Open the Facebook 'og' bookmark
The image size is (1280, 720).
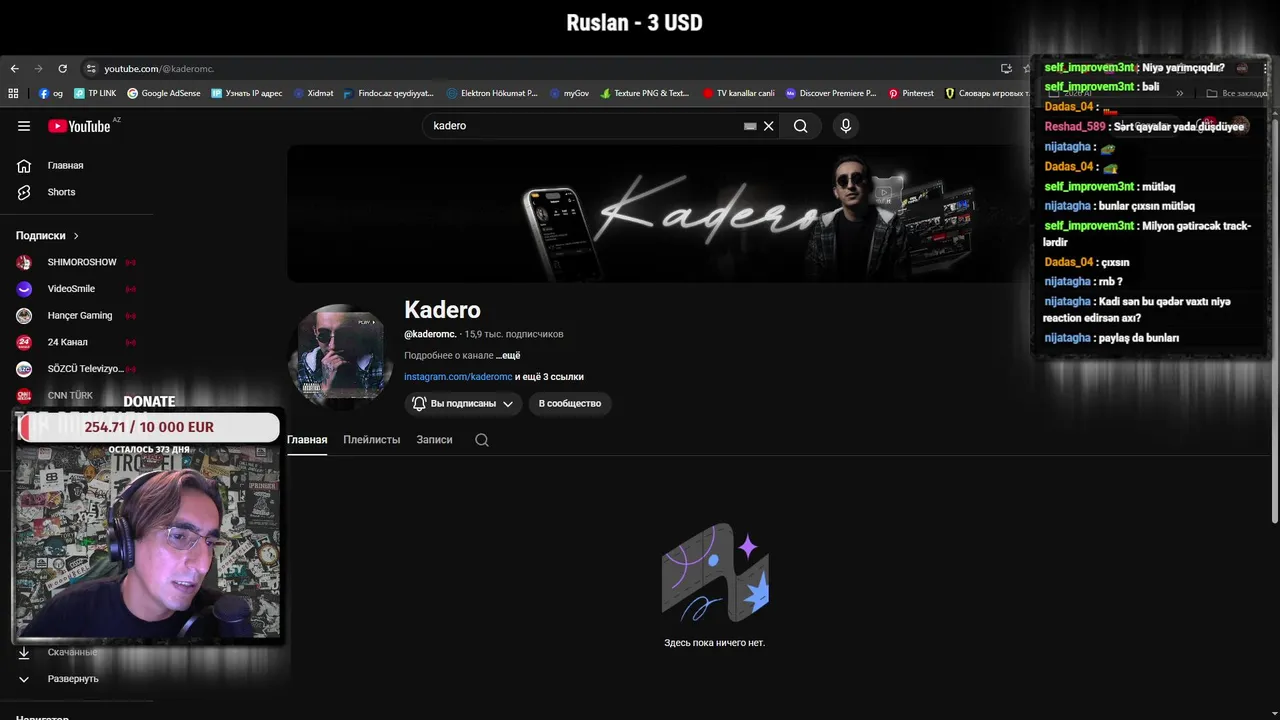pos(51,93)
